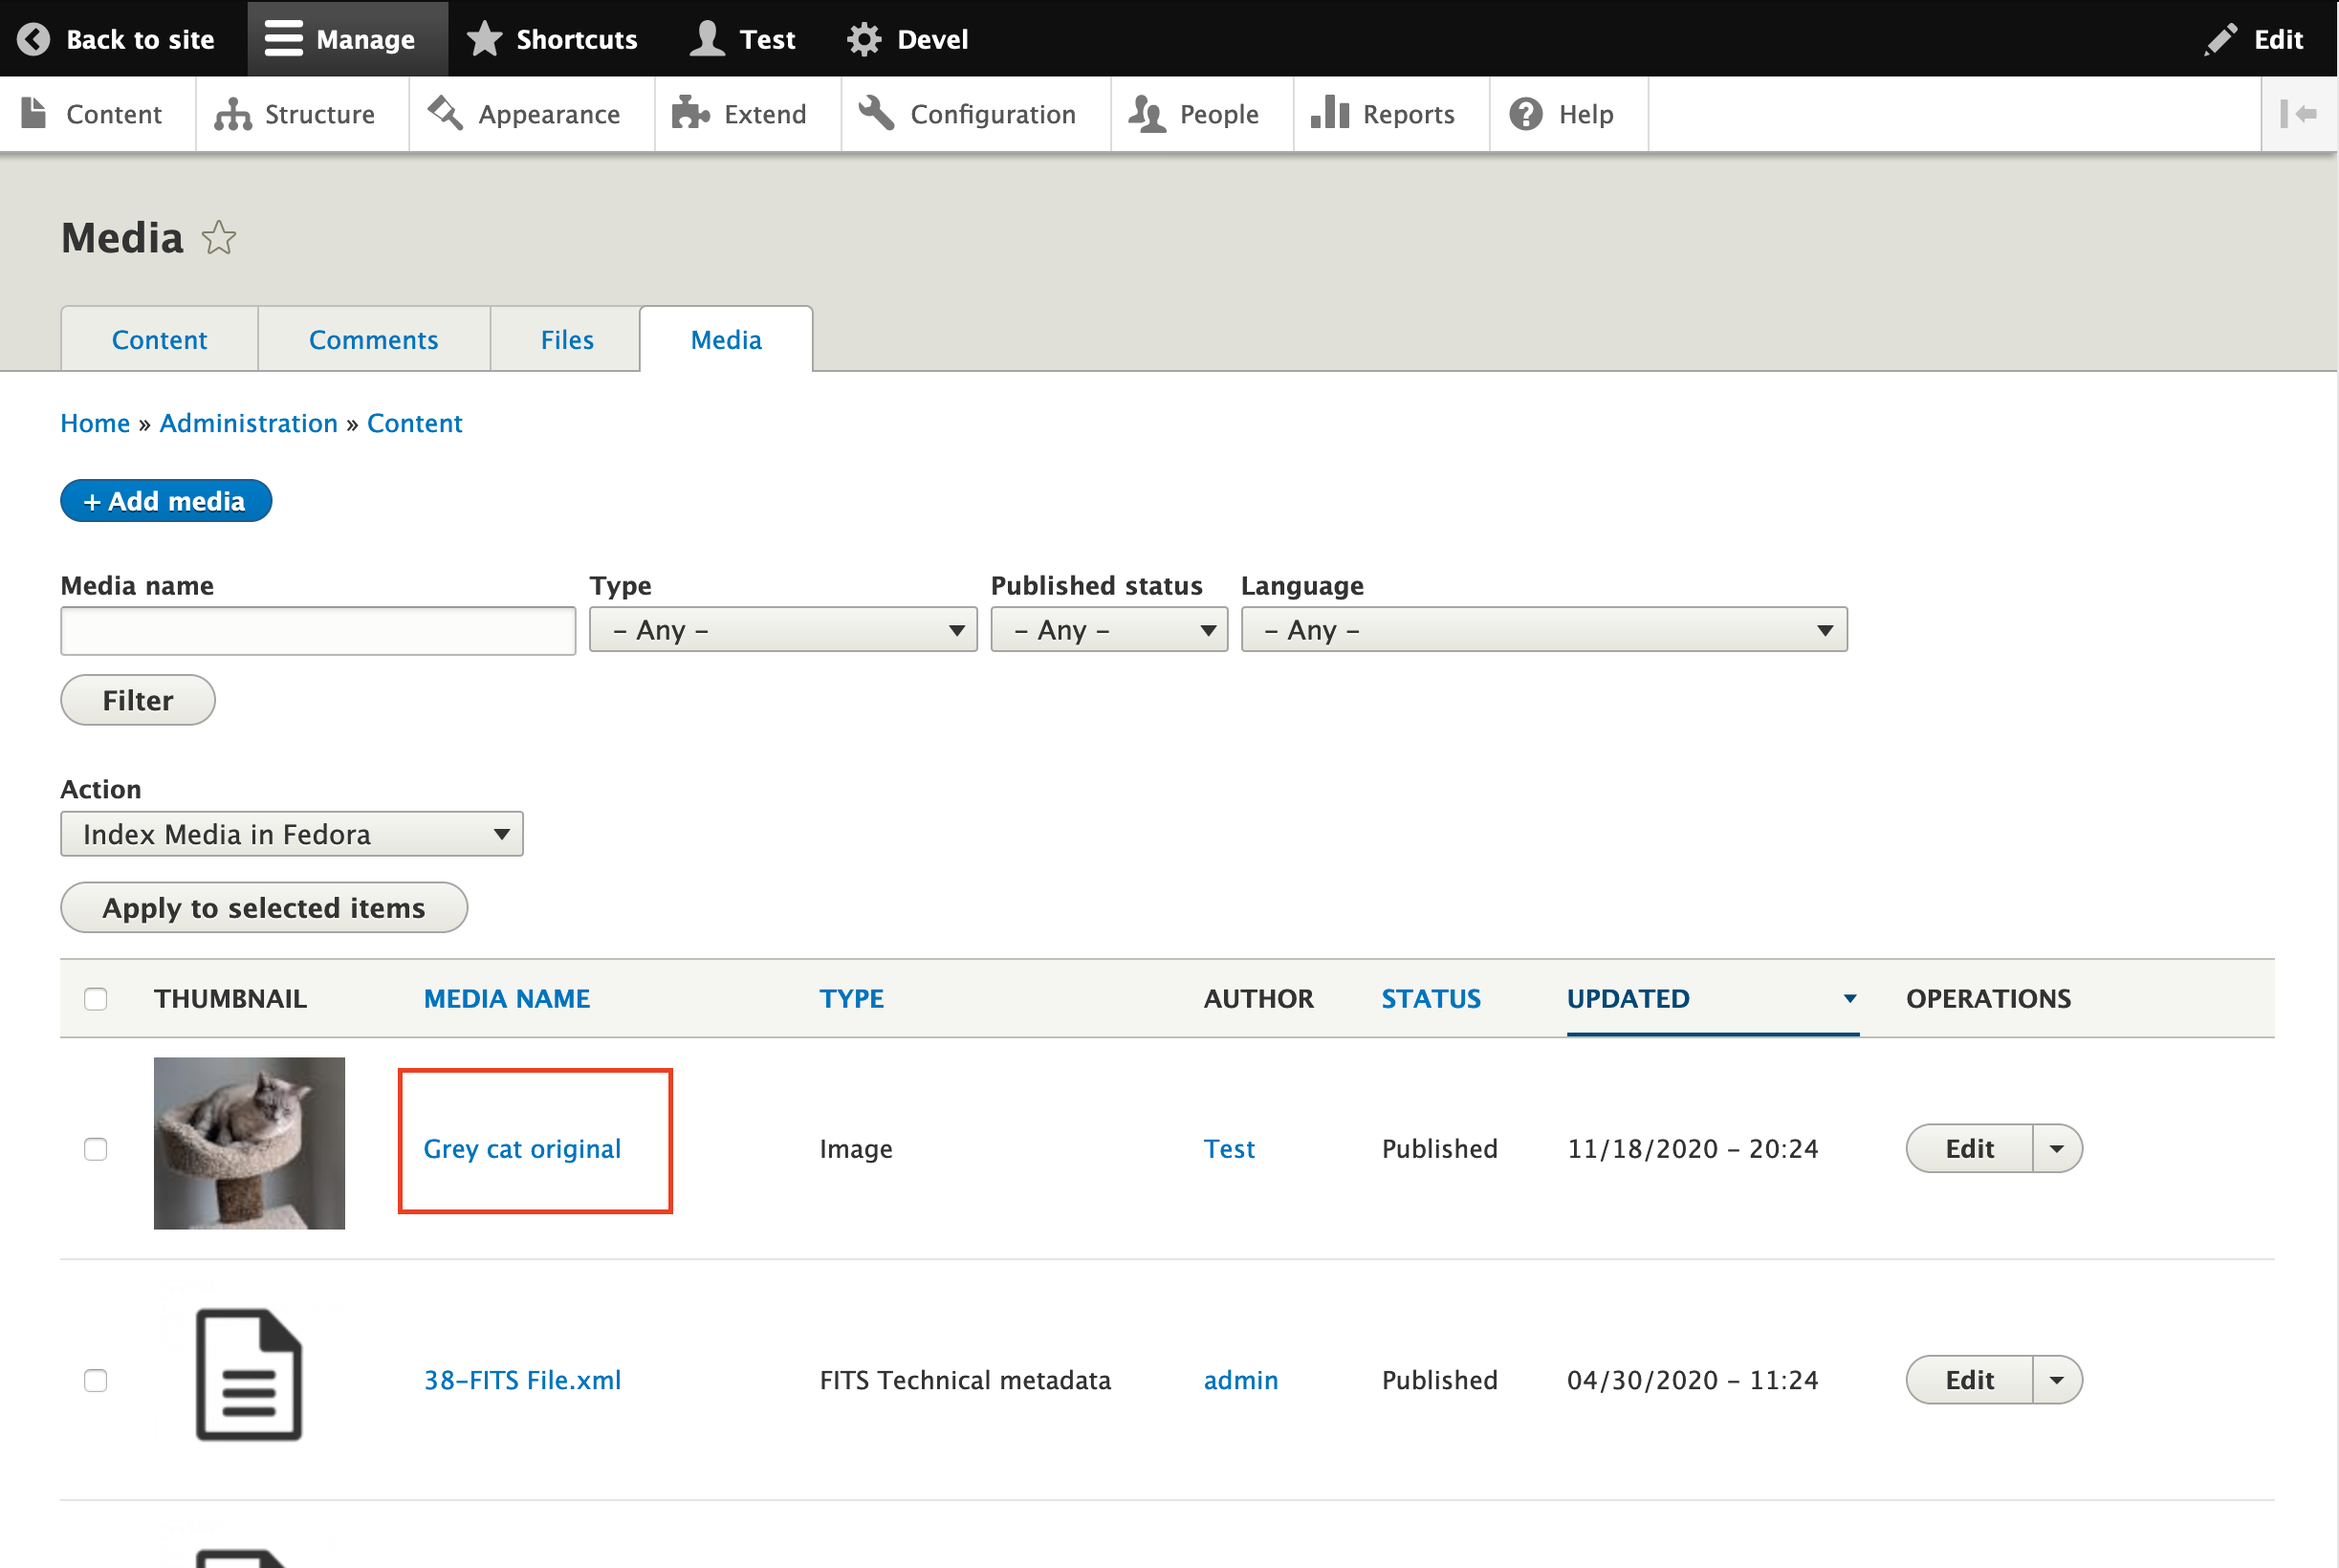The height and width of the screenshot is (1568, 2339).
Task: Click the Administration breadcrumb link
Action: coord(249,423)
